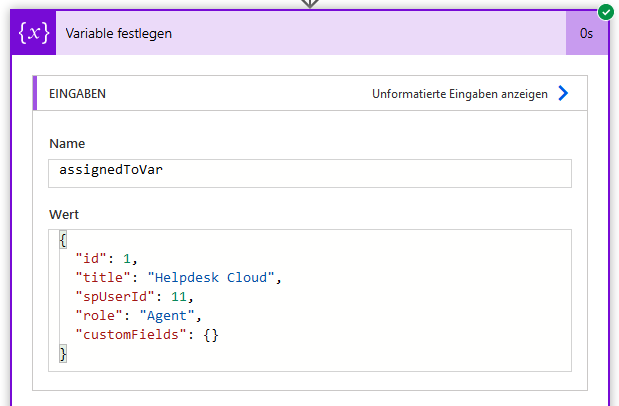Open 'Unformatierte Eingaben anzeigen' link
The image size is (619, 406).
pyautogui.click(x=460, y=94)
